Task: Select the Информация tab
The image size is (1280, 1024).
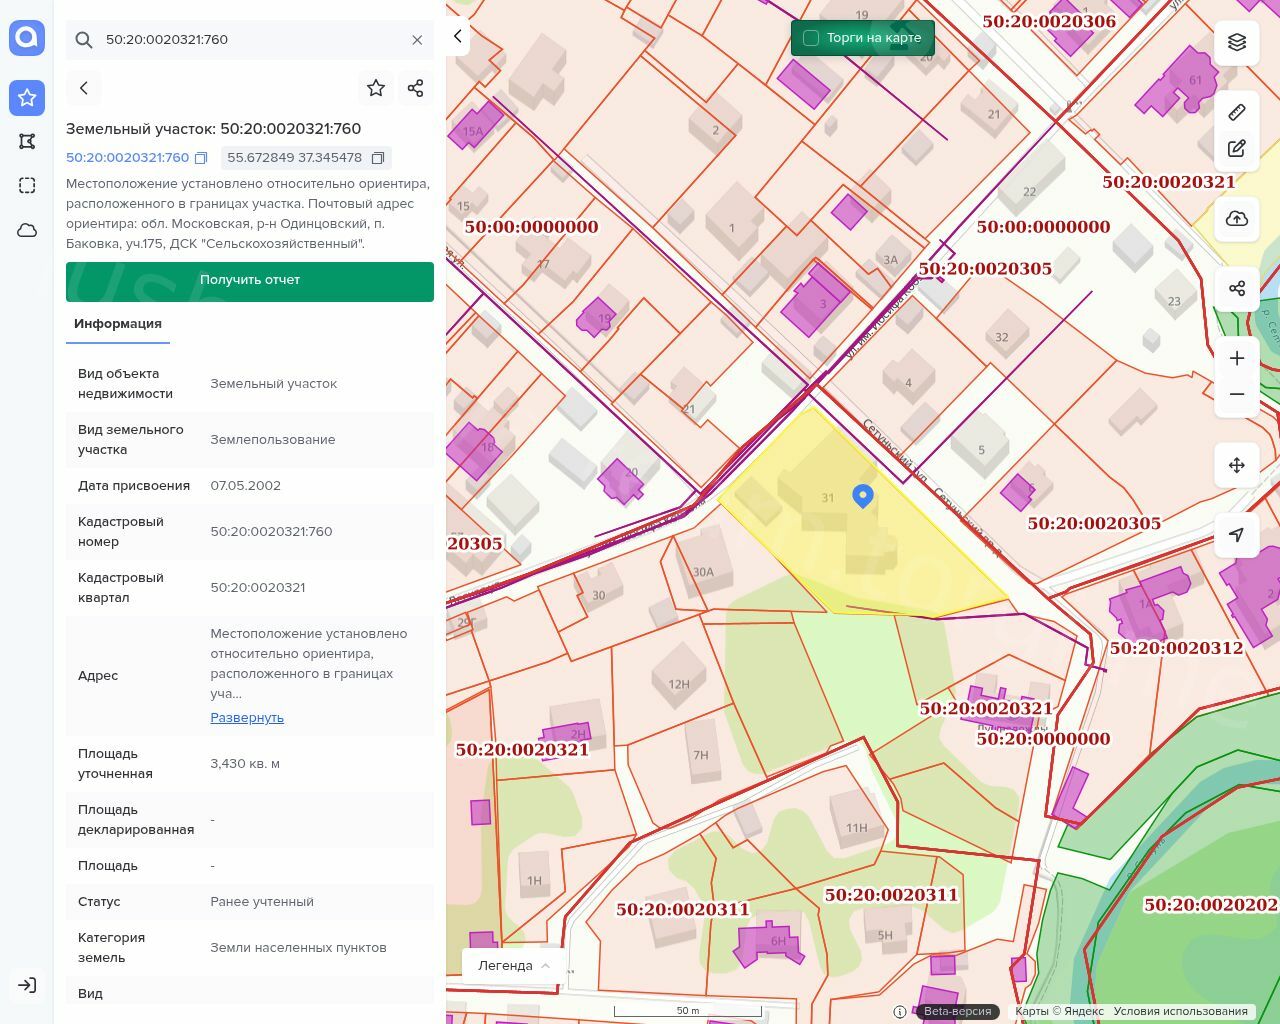Action: point(118,324)
